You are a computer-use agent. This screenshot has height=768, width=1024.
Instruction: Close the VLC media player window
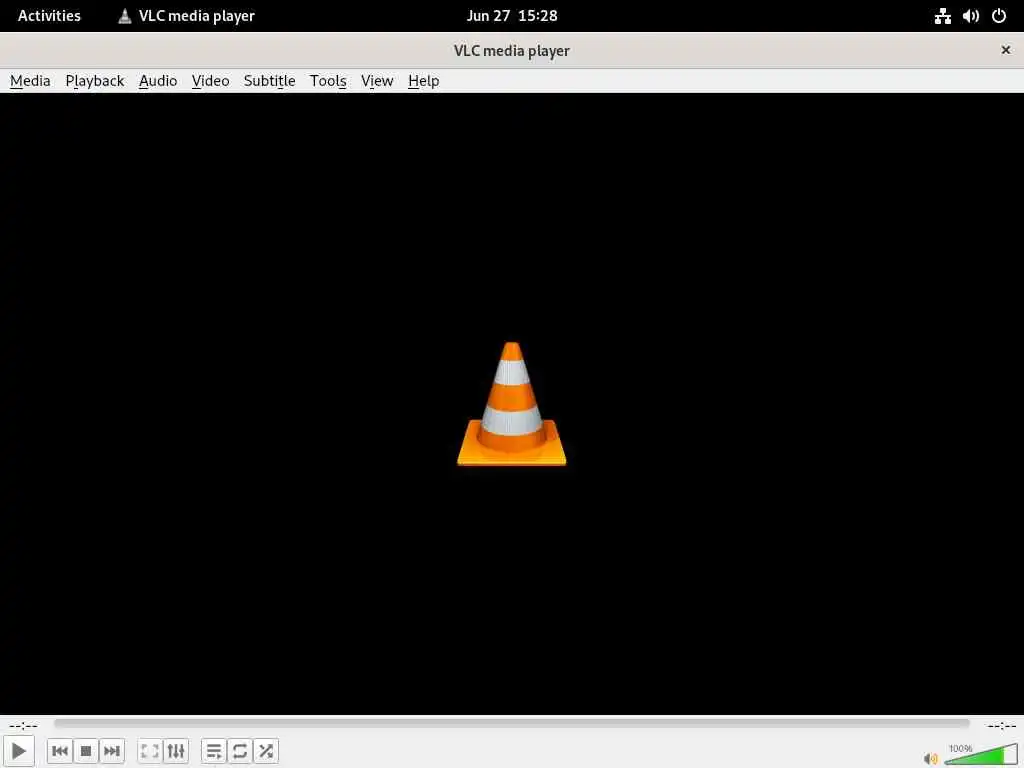(x=1006, y=50)
